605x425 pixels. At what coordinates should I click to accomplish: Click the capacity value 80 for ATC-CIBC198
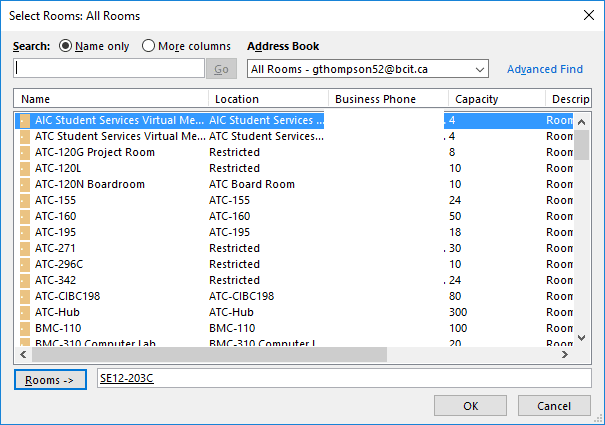(455, 296)
